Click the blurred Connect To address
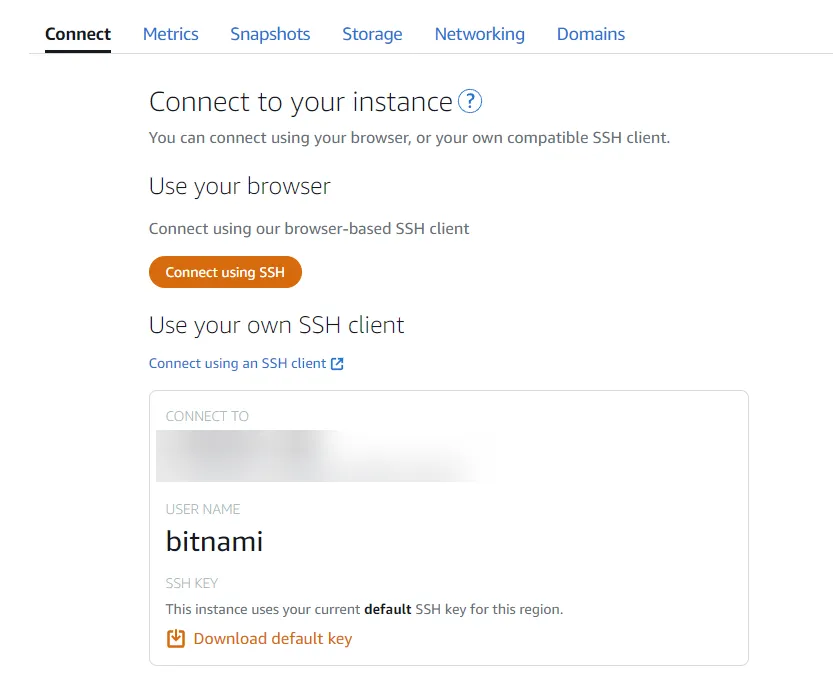Viewport: 833px width, 681px height. 320,456
